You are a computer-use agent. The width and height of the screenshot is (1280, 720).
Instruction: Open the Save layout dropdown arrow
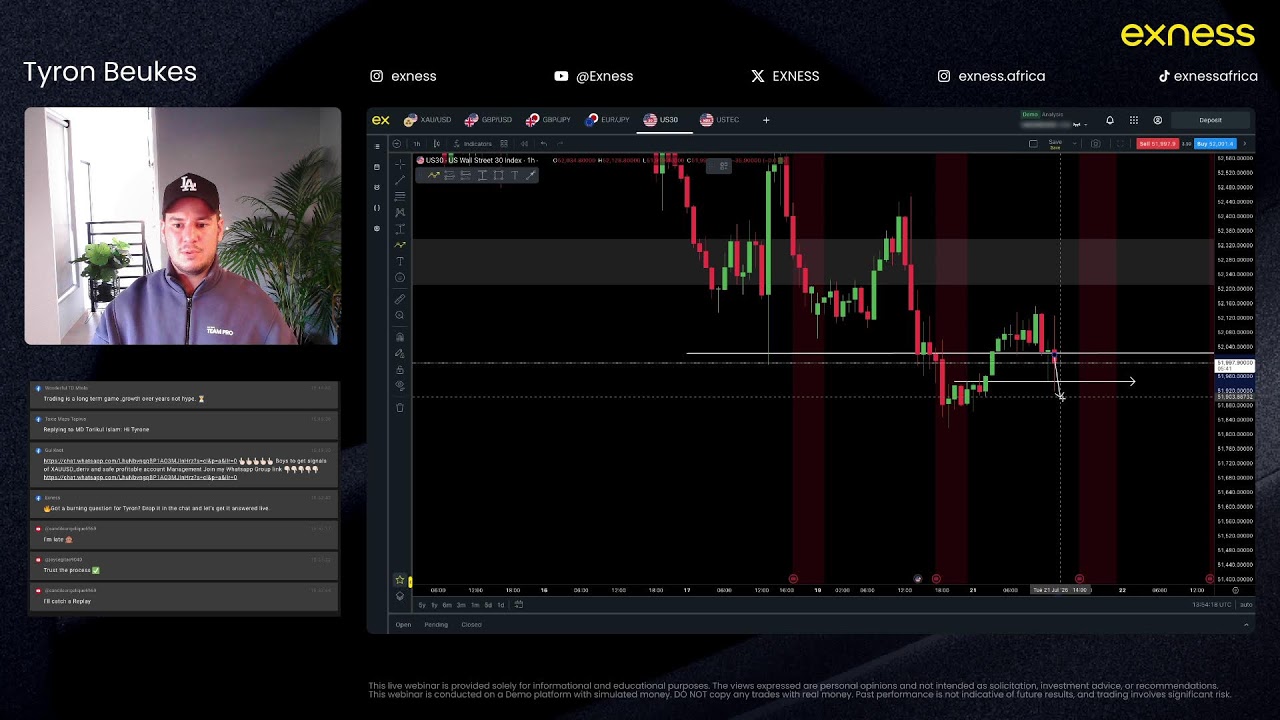coord(1075,144)
